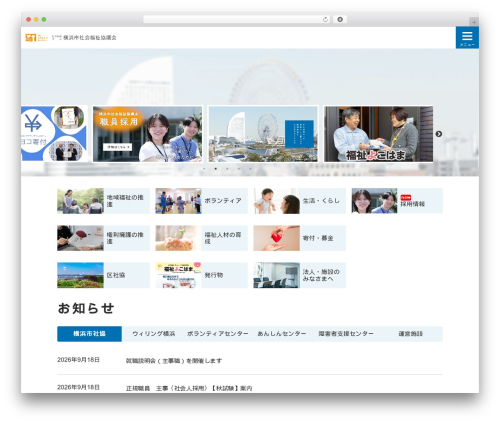Image resolution: width=500 pixels, height=423 pixels.
Task: Open the 区社協 category card
Action: click(103, 275)
